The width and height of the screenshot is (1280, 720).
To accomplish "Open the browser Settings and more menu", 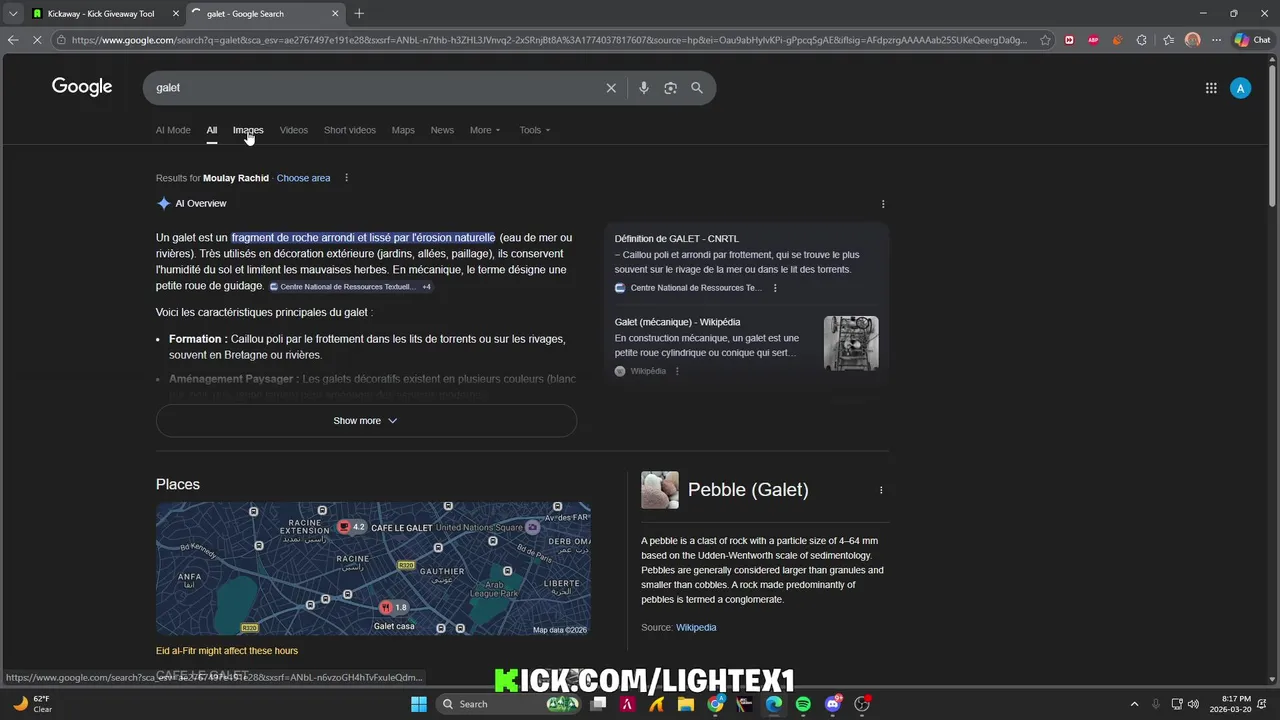I will pos(1216,40).
